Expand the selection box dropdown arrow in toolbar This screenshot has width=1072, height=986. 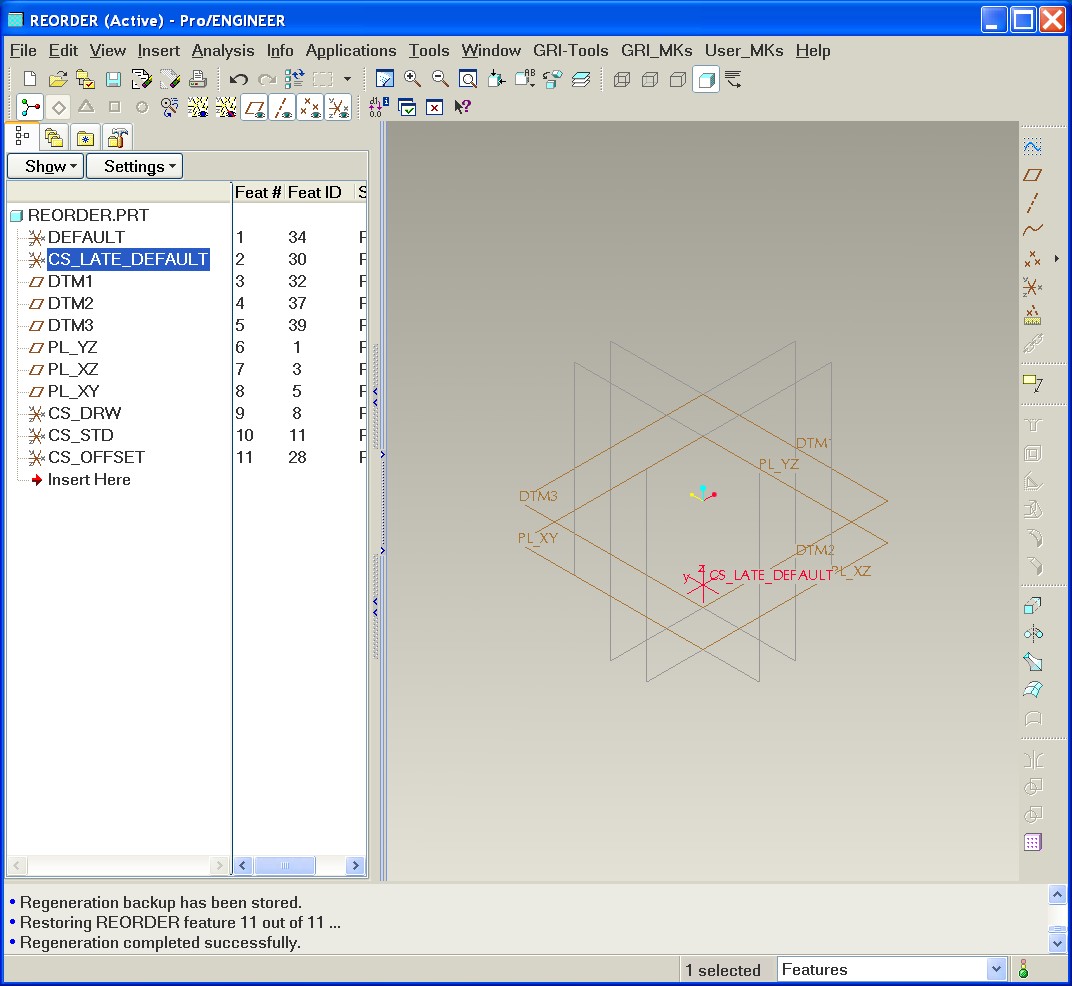347,79
